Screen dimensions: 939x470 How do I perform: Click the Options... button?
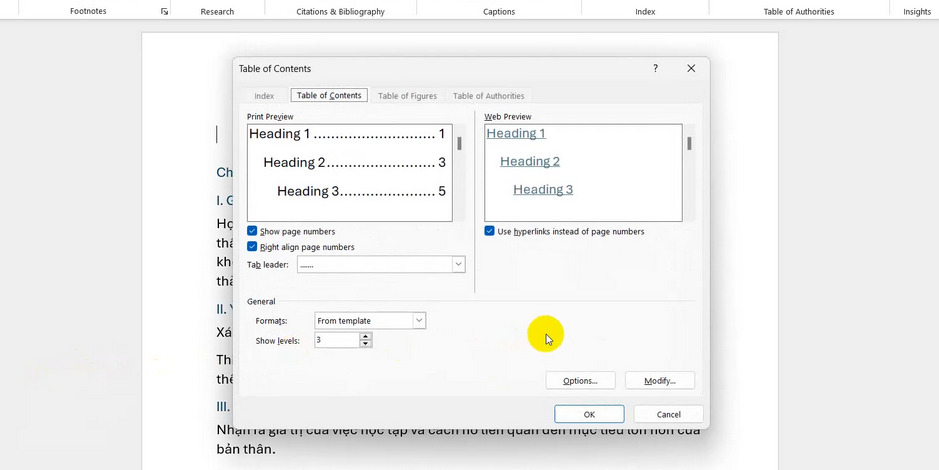[x=580, y=381]
